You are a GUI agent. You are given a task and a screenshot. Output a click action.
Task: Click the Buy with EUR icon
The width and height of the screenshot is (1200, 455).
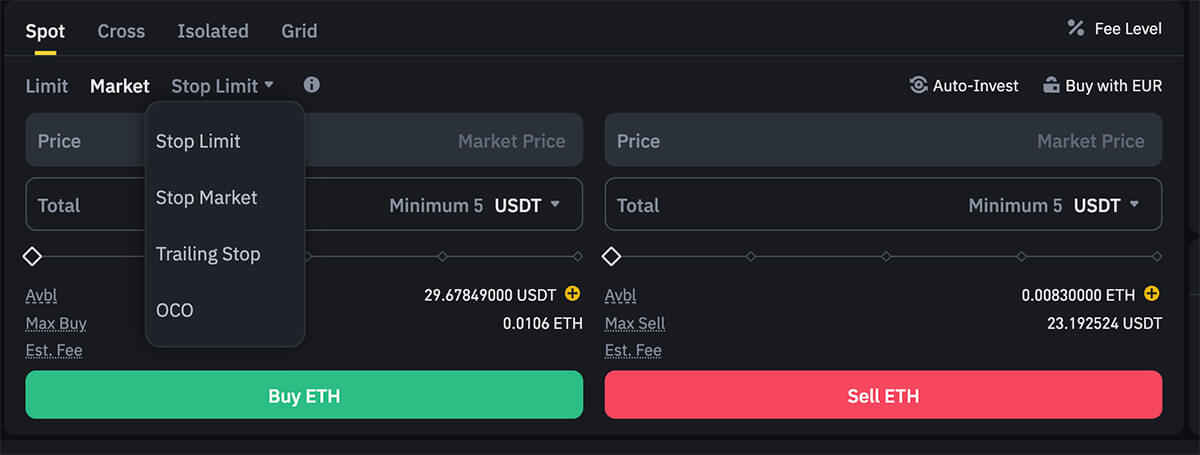click(x=1051, y=85)
